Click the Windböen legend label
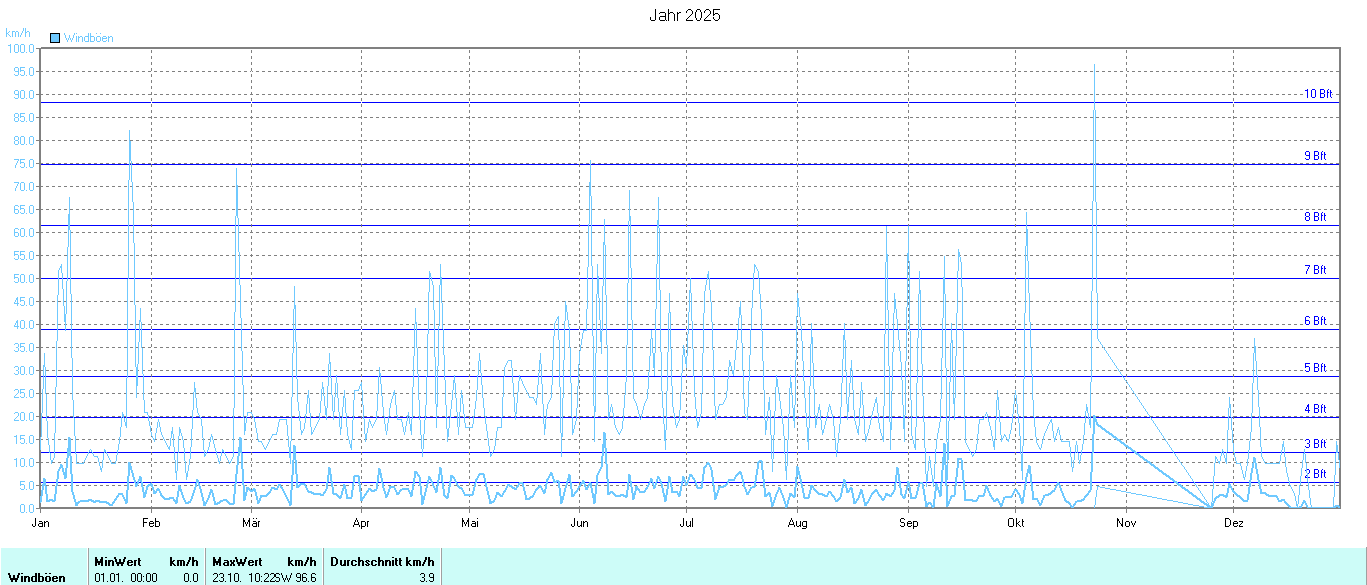This screenshot has width=1367, height=585. coord(88,38)
